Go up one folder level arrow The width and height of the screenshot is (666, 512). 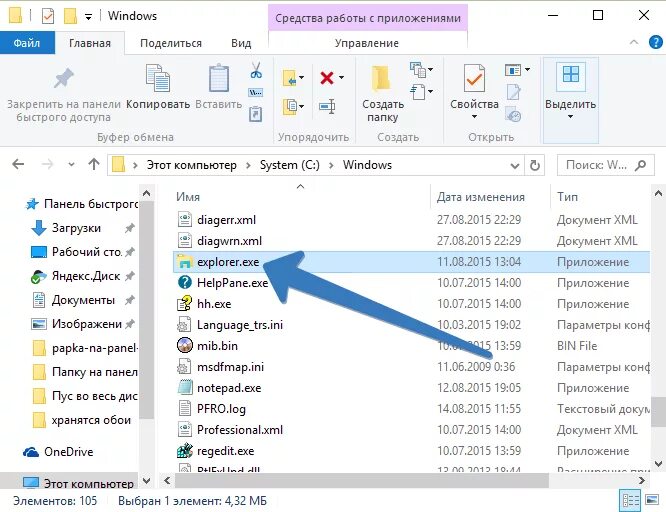click(x=94, y=164)
